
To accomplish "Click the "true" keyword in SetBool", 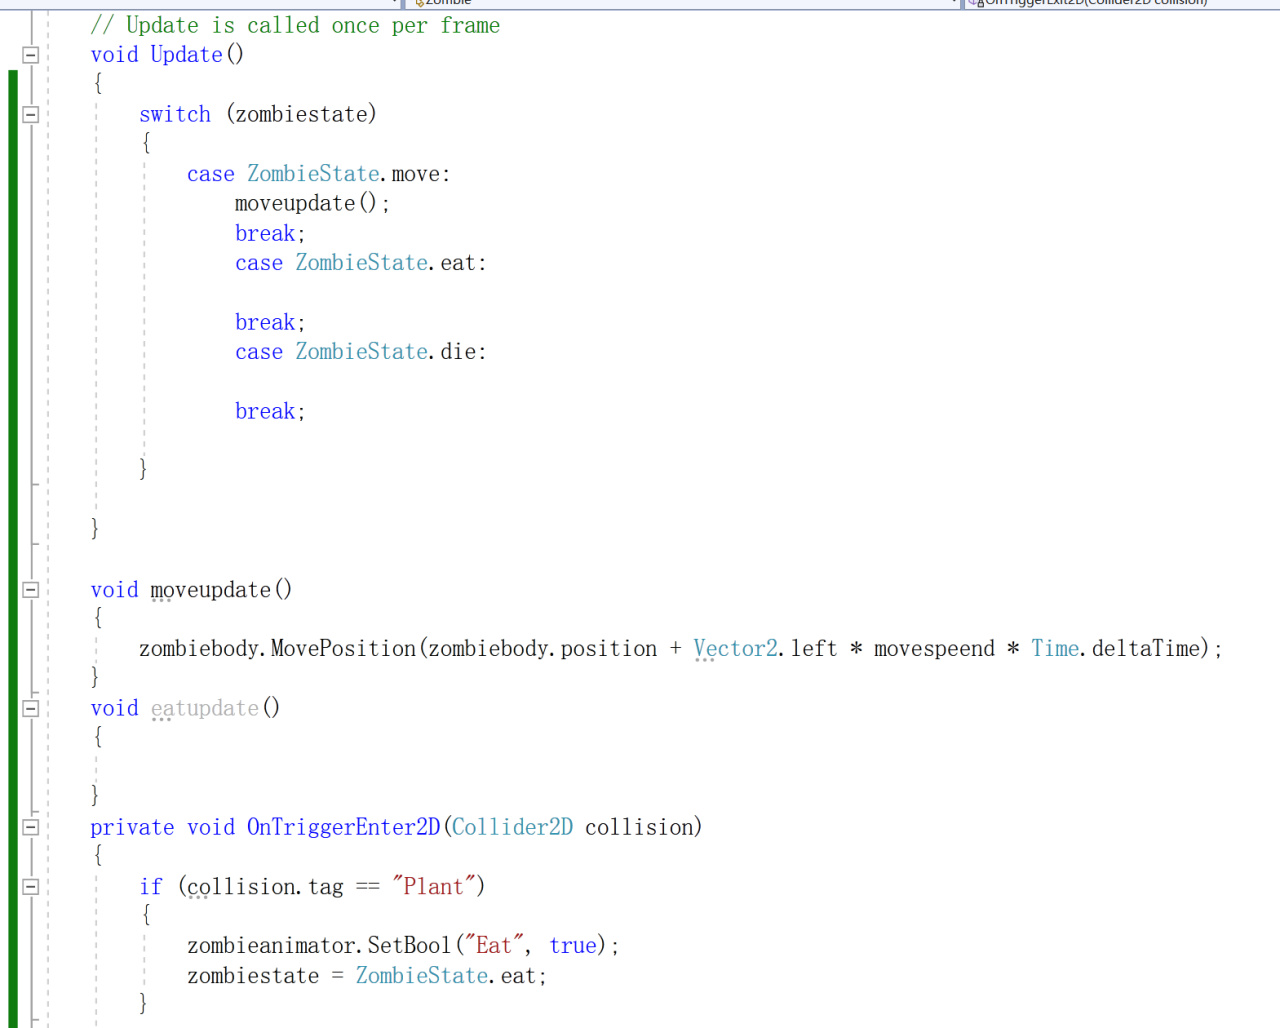I will (573, 945).
